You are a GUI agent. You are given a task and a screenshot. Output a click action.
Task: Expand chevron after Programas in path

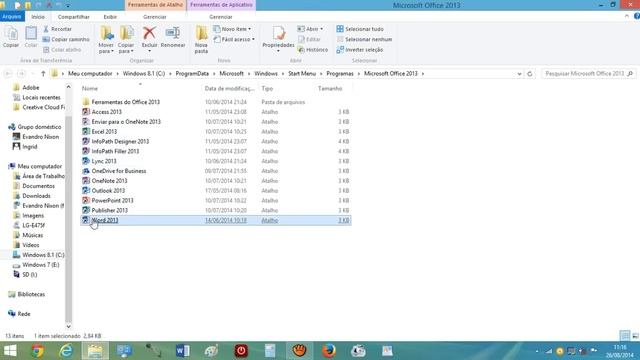tap(359, 74)
